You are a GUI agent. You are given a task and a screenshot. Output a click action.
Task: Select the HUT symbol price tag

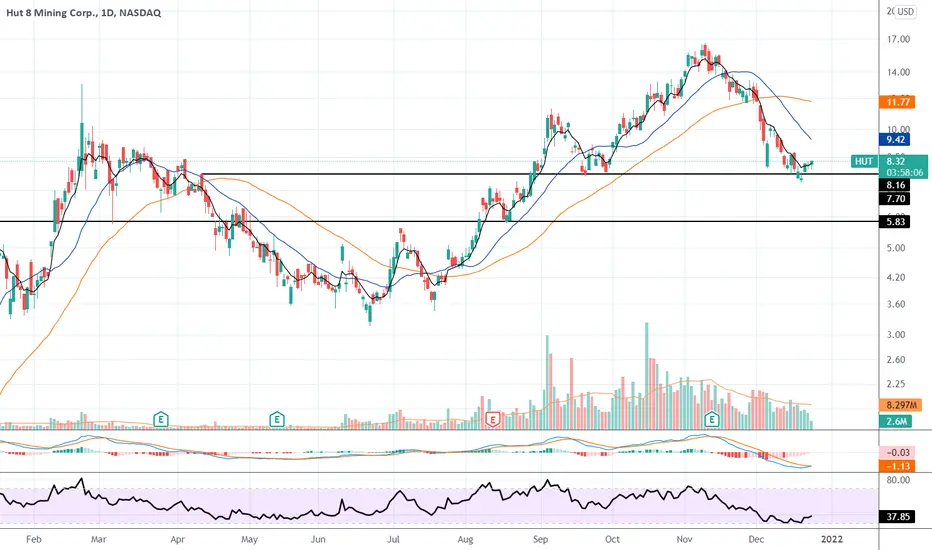(x=864, y=161)
